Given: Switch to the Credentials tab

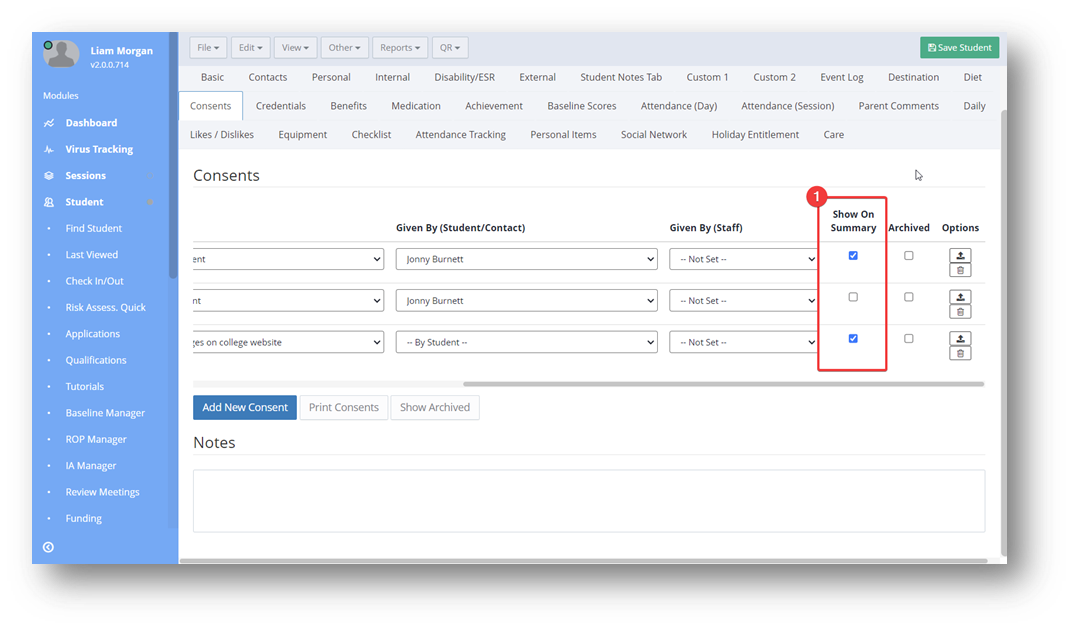Looking at the screenshot, I should [x=280, y=106].
